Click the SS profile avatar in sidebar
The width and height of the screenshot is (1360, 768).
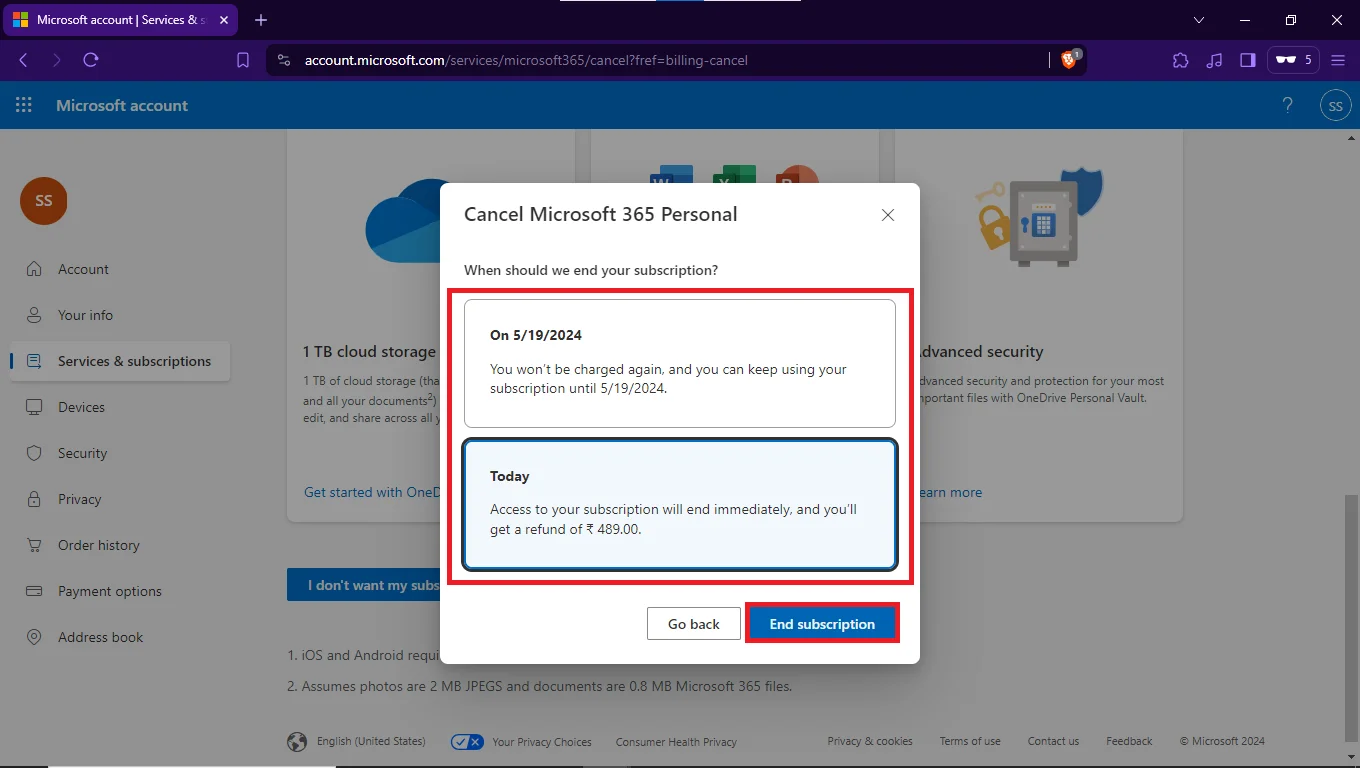43,201
